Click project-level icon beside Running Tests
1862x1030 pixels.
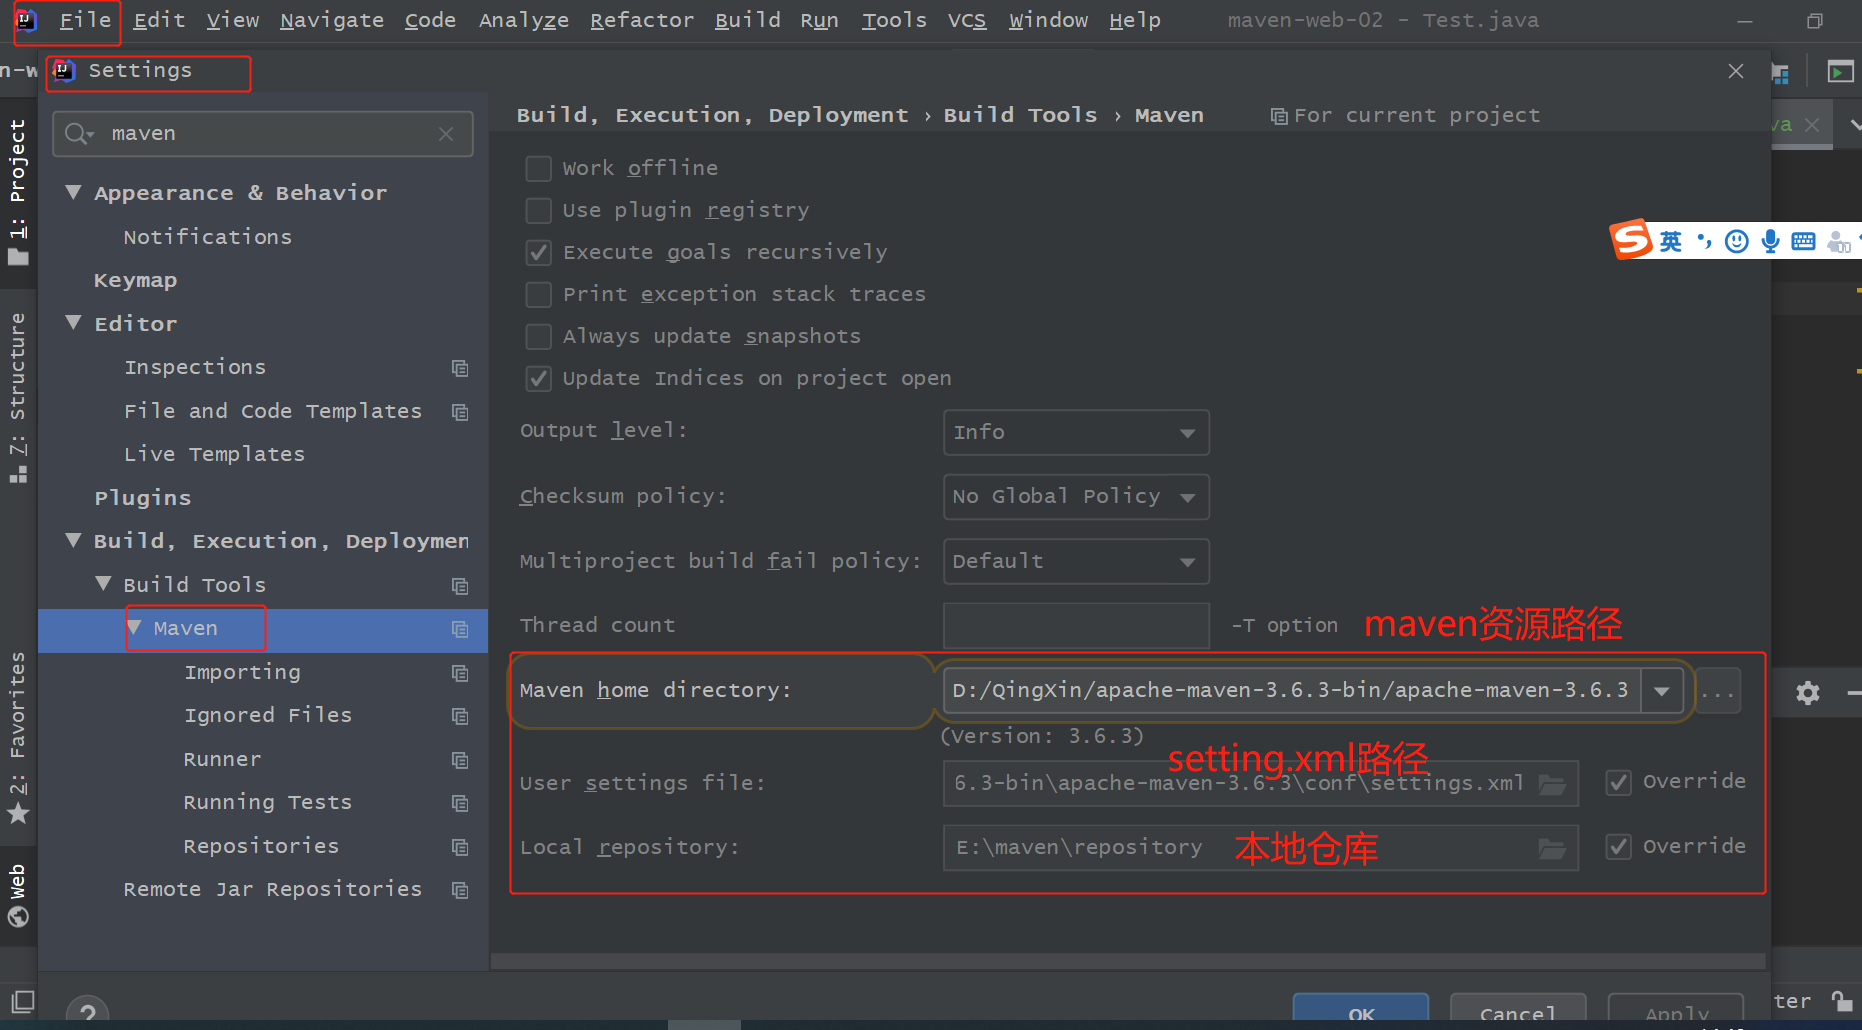click(460, 803)
